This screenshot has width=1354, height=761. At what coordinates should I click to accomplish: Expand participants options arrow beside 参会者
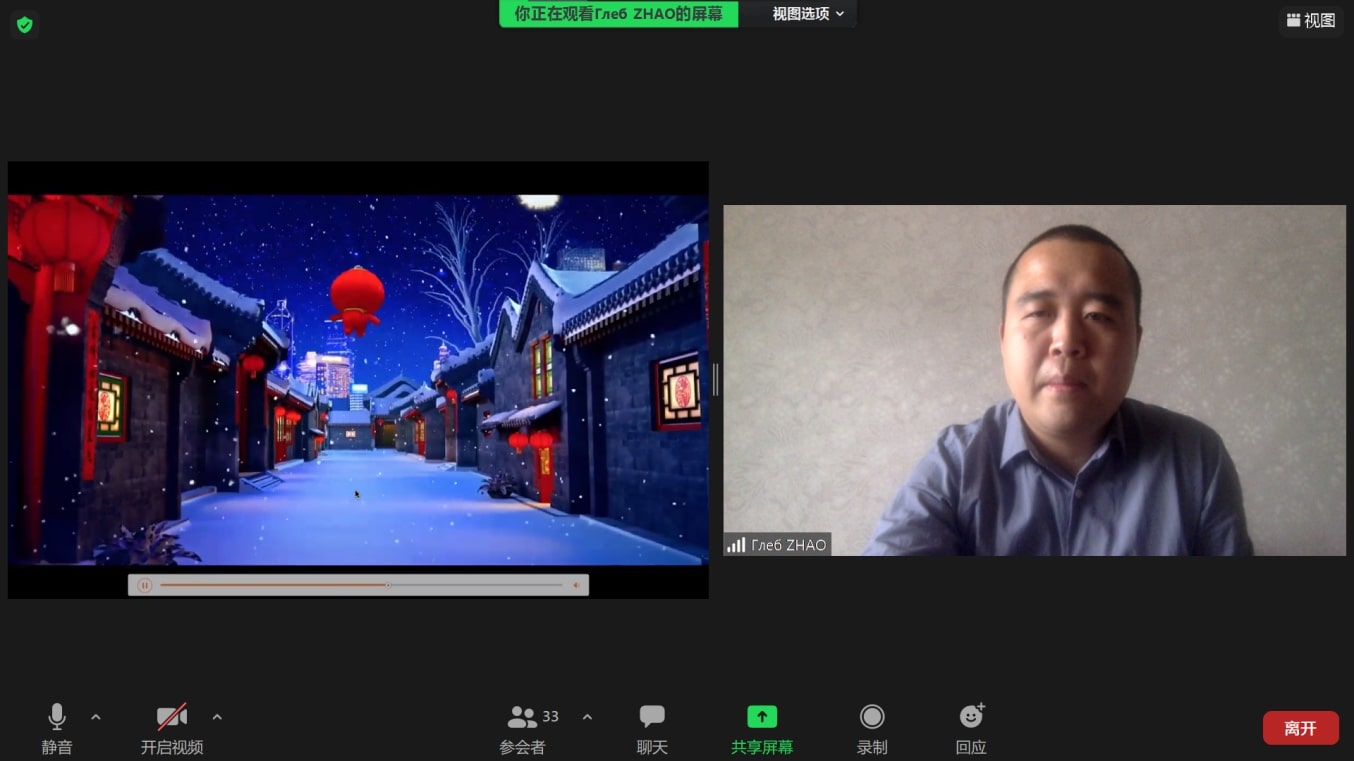587,717
